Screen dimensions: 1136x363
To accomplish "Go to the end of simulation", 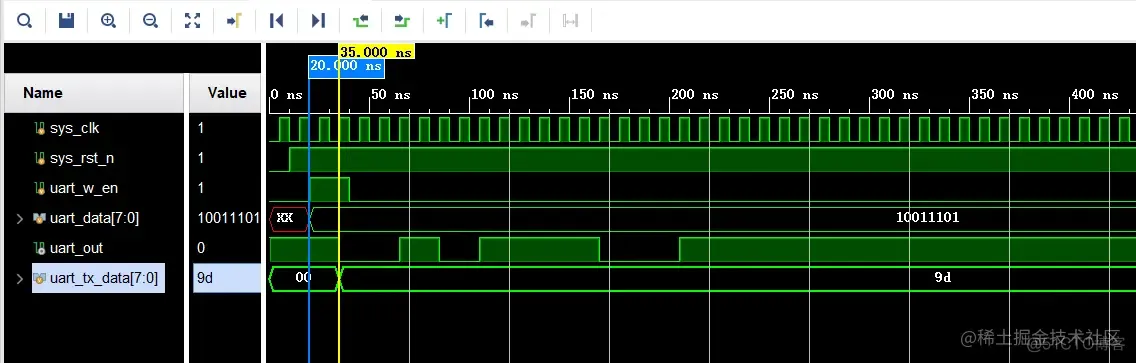I will click(318, 21).
